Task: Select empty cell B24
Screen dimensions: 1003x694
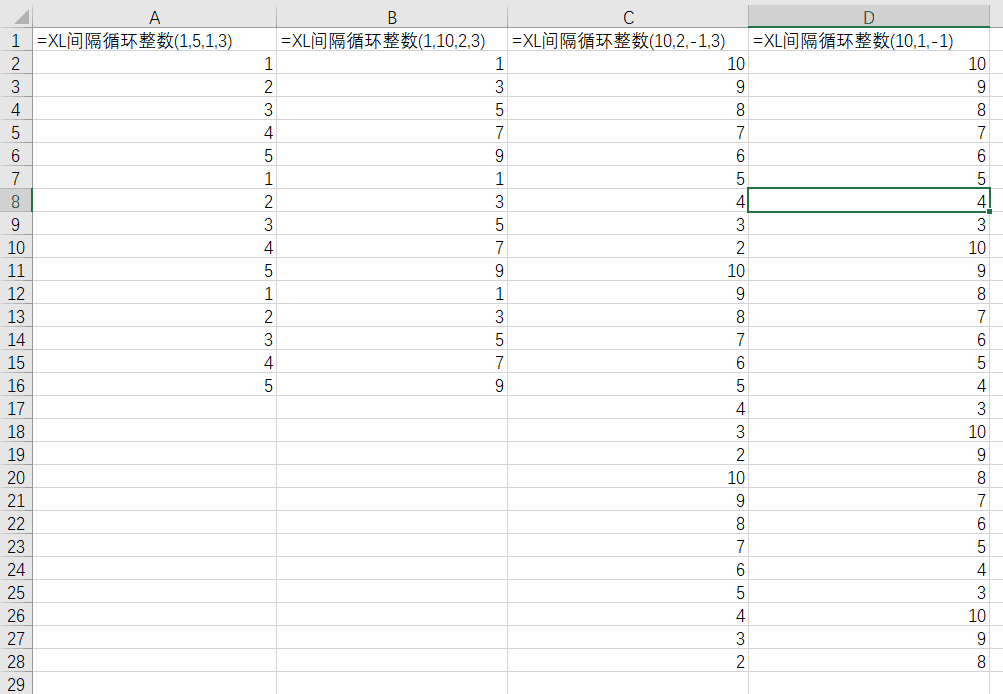Action: pos(392,569)
